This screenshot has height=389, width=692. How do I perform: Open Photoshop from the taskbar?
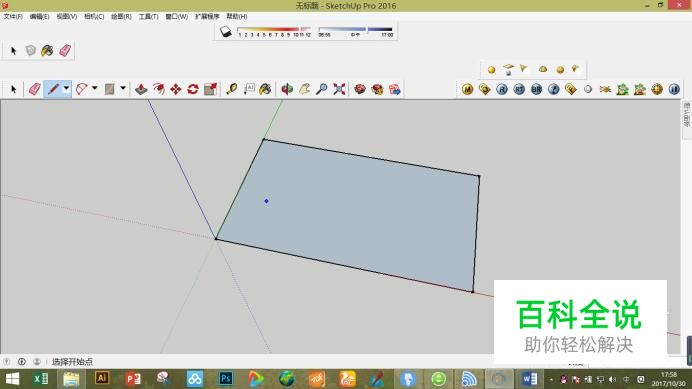[226, 379]
